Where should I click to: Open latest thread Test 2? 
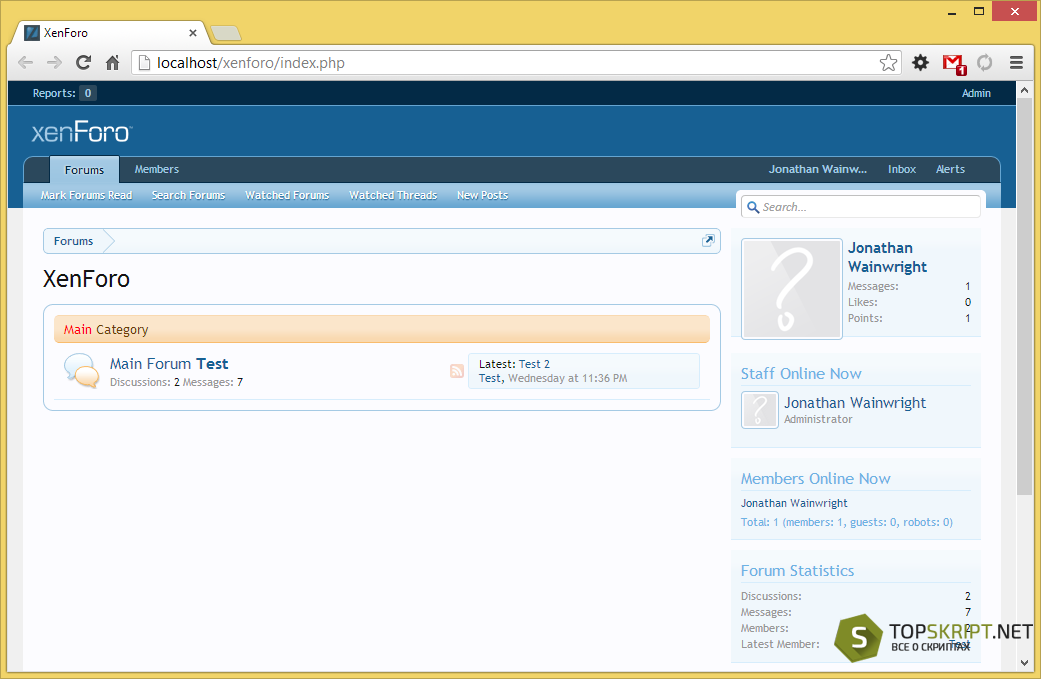(534, 364)
